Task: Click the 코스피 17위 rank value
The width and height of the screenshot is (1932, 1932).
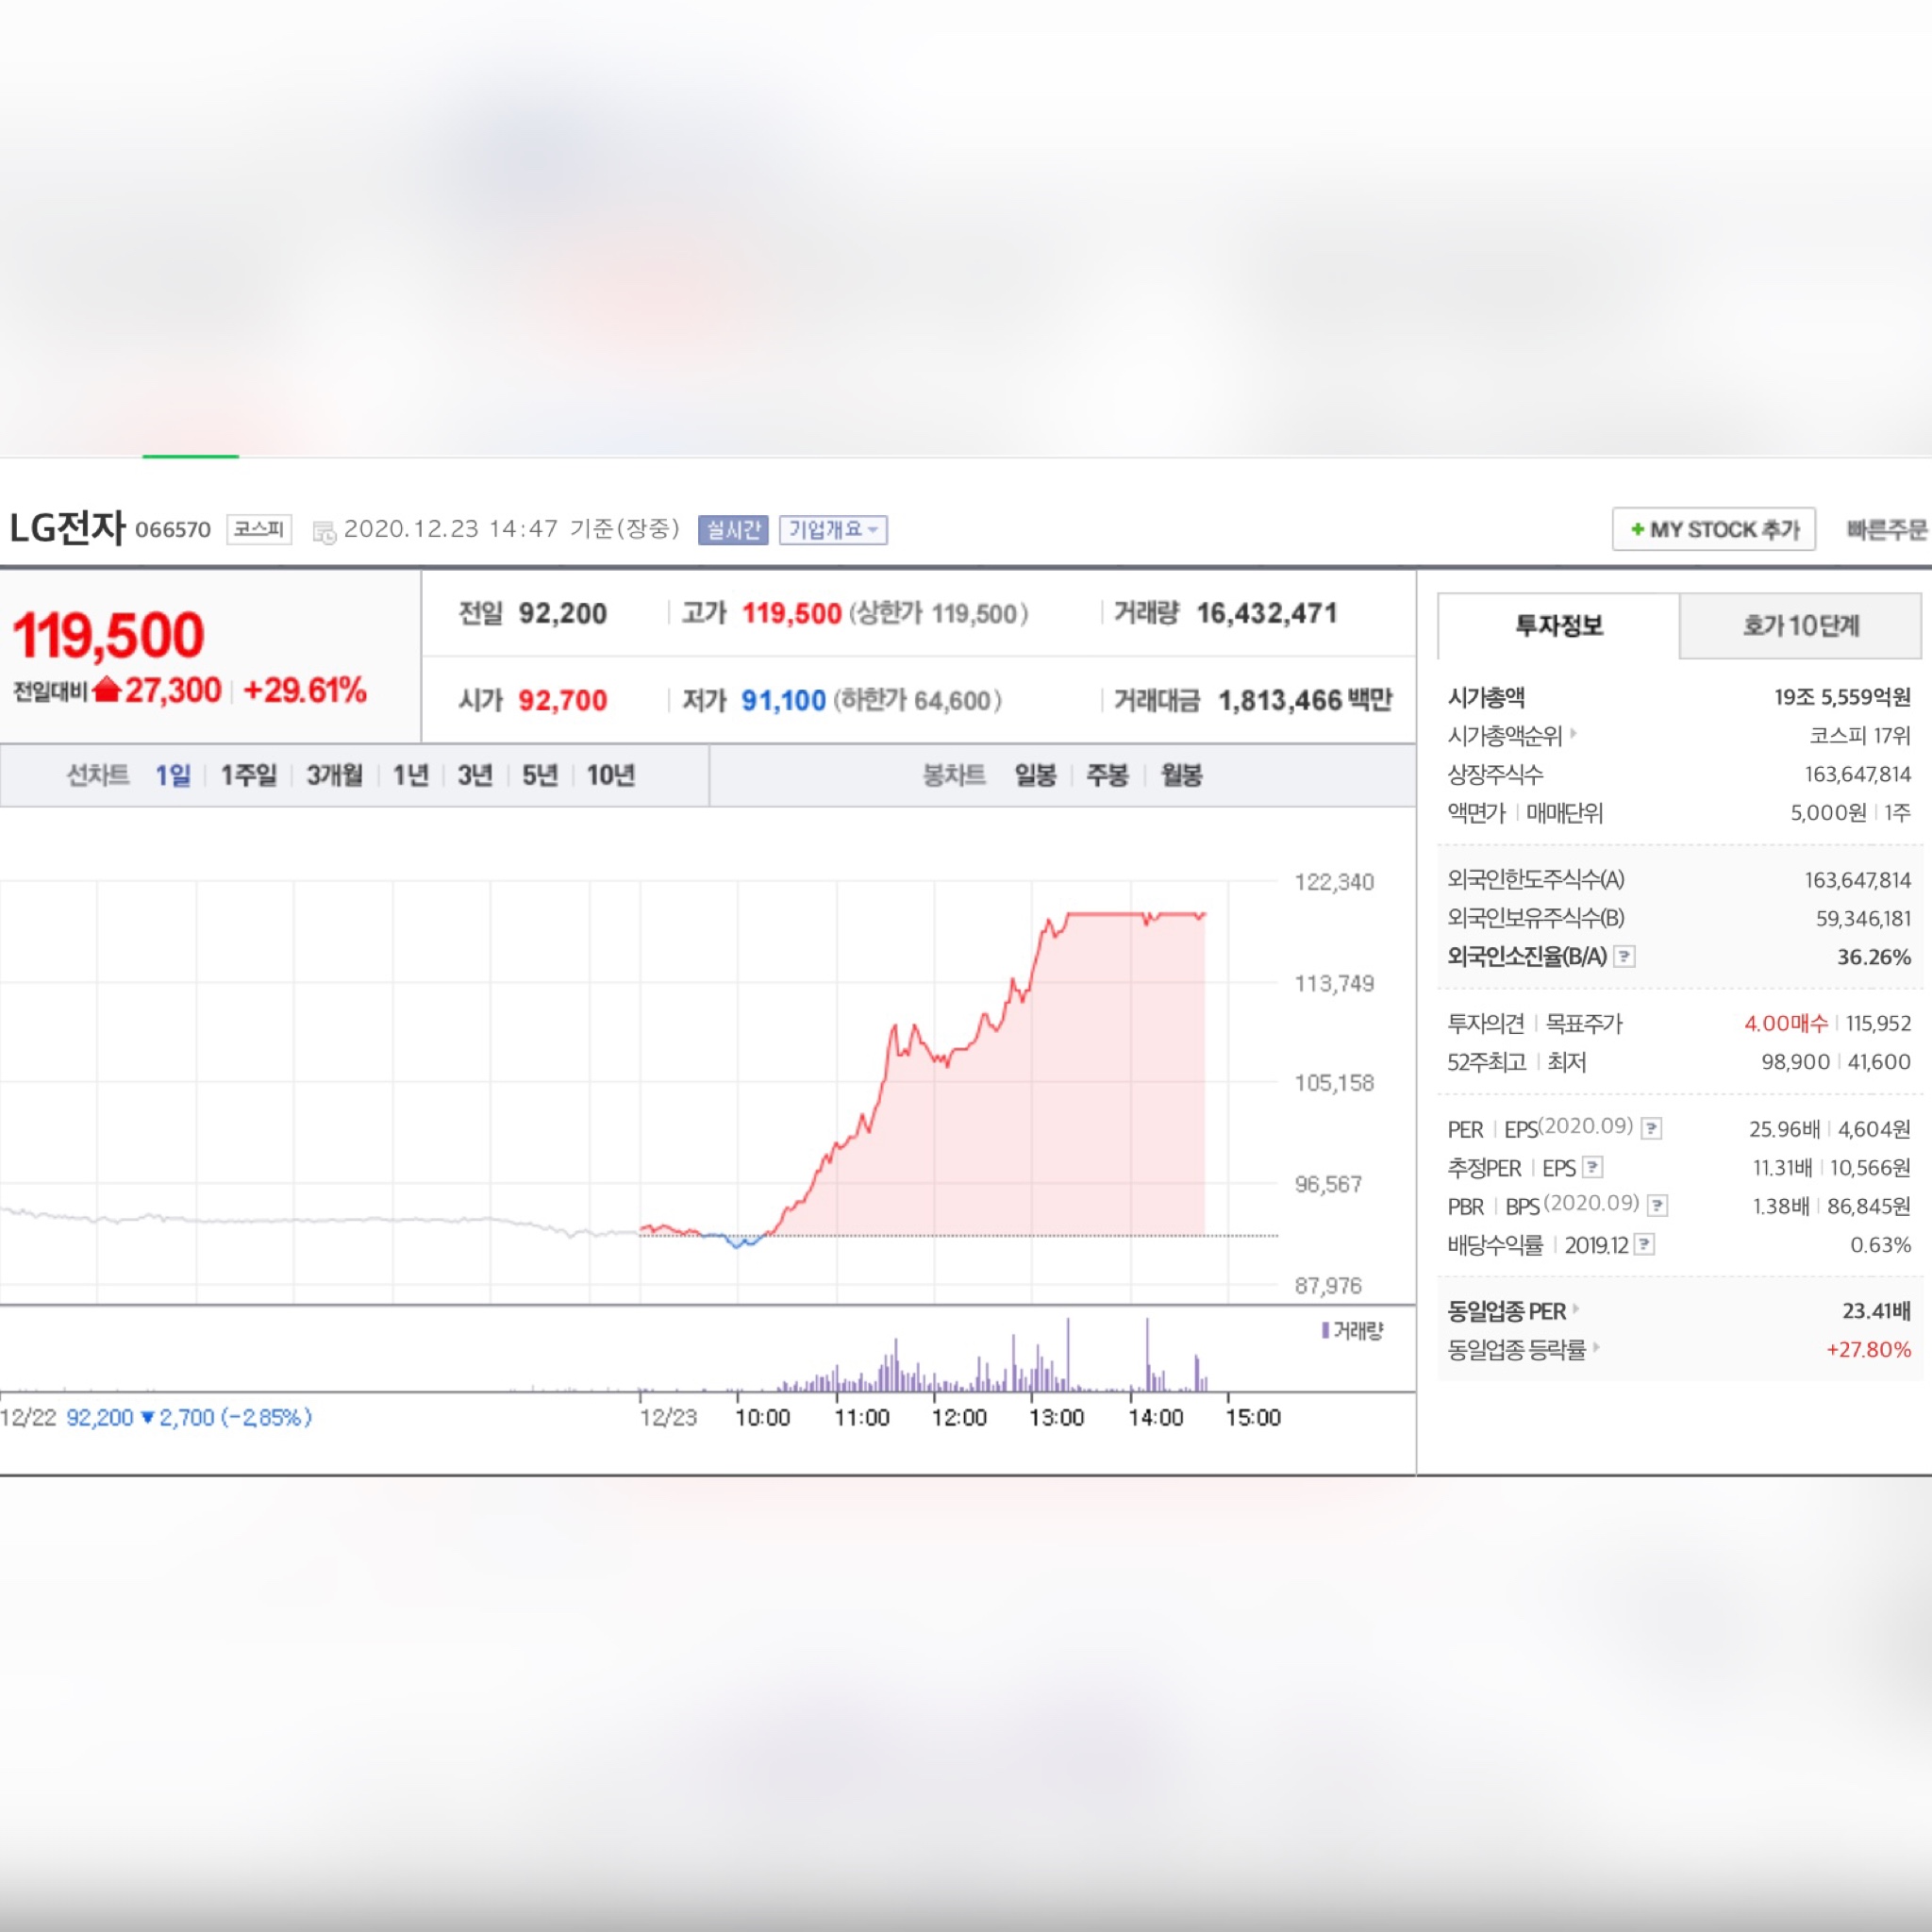Action: point(1860,736)
